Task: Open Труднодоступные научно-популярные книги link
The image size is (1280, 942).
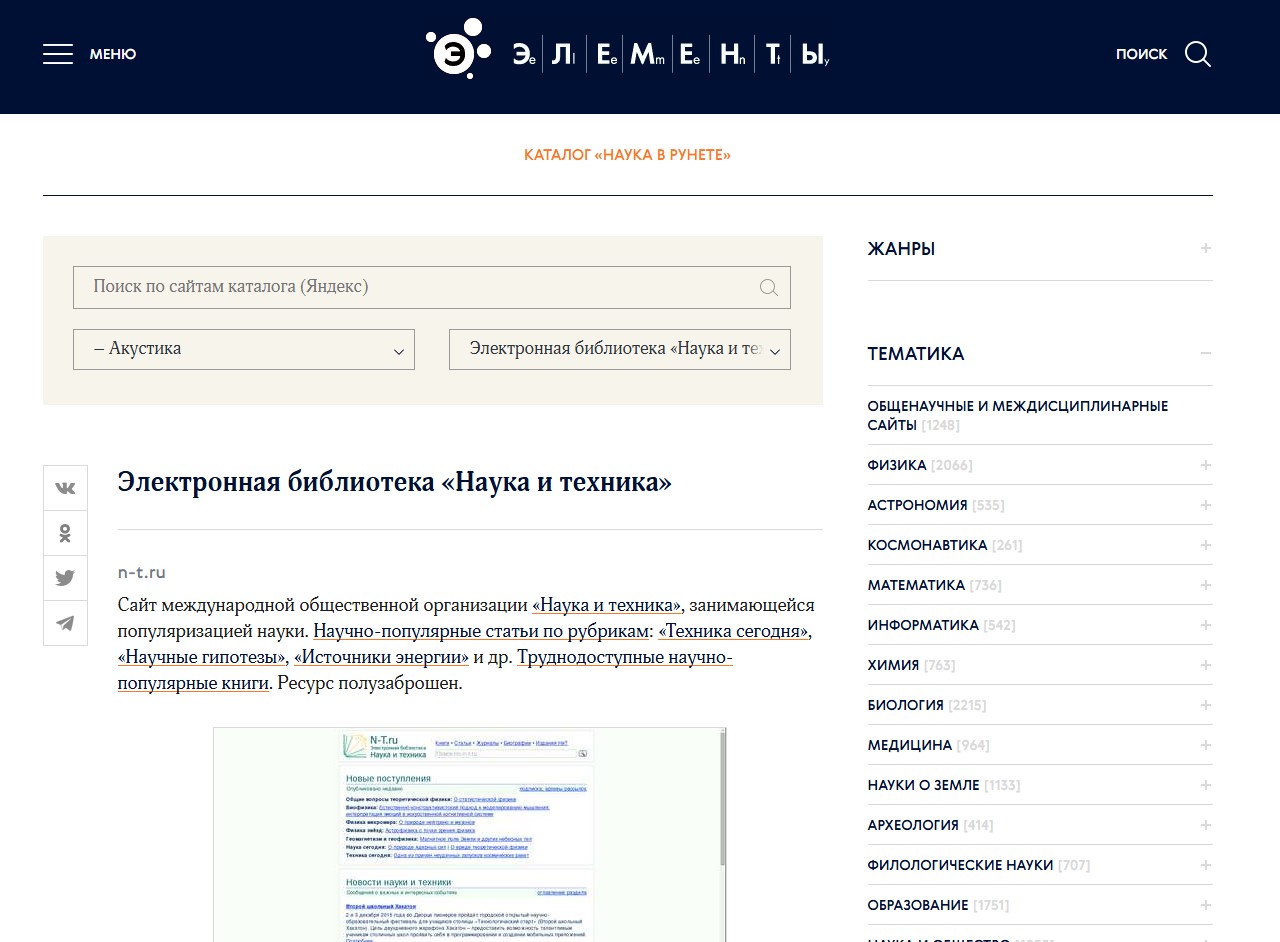Action: tap(425, 670)
